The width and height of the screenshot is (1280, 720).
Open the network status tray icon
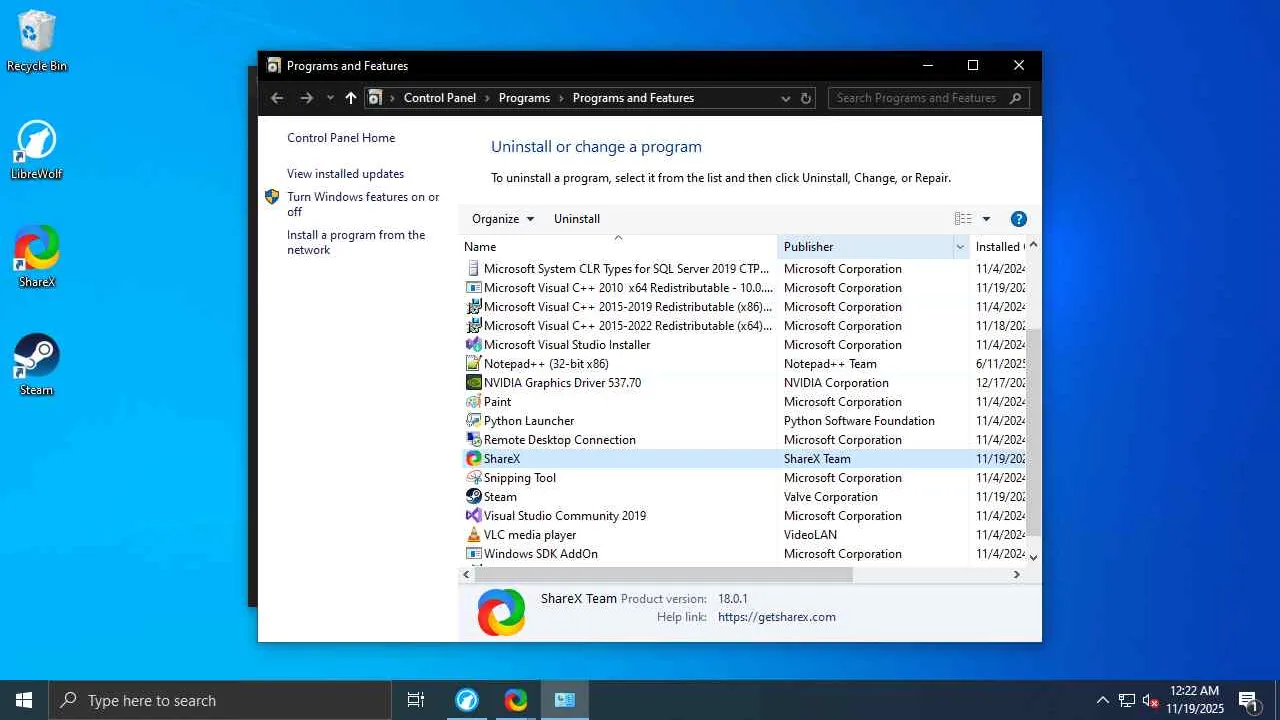1126,700
